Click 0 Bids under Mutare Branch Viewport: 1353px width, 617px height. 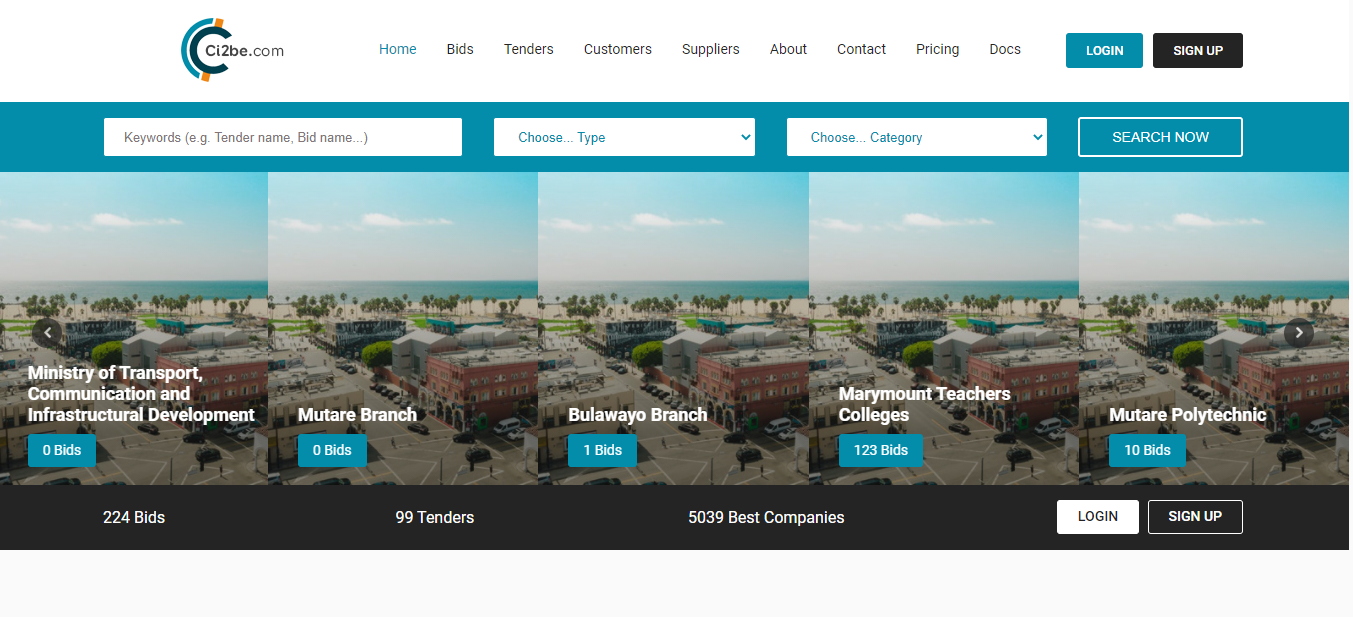[x=332, y=450]
